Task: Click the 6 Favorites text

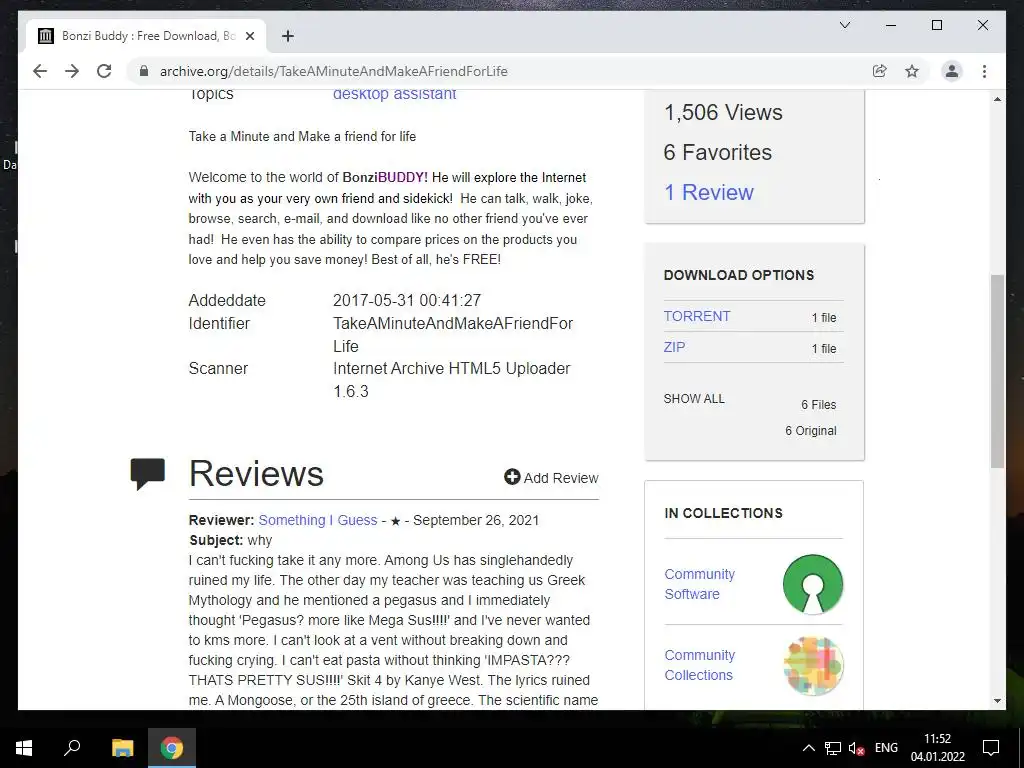Action: (718, 152)
